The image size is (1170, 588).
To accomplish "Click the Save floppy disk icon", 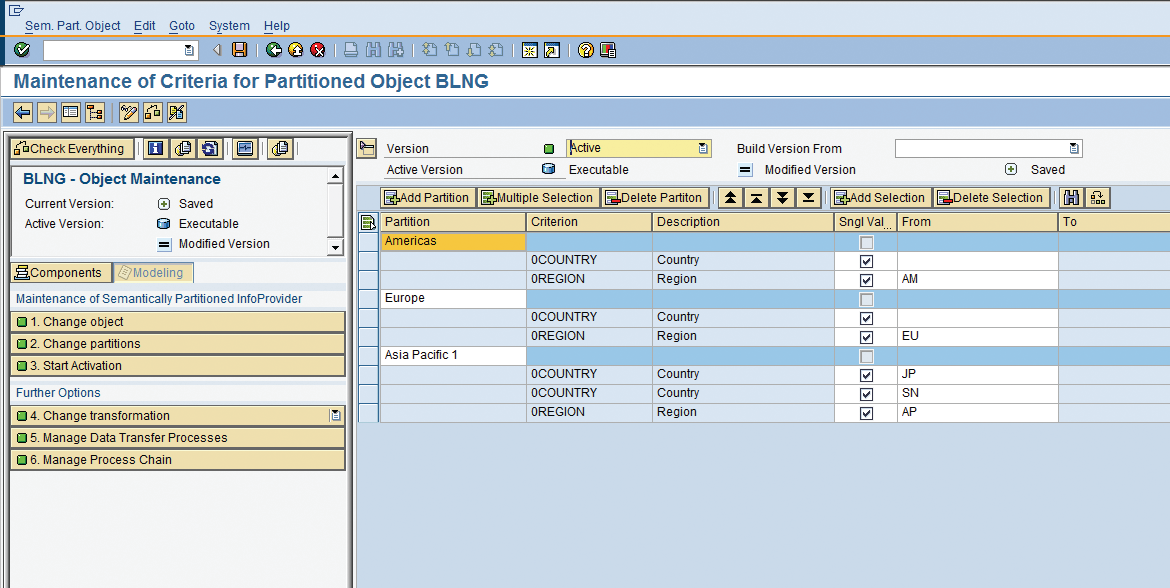I will point(240,50).
